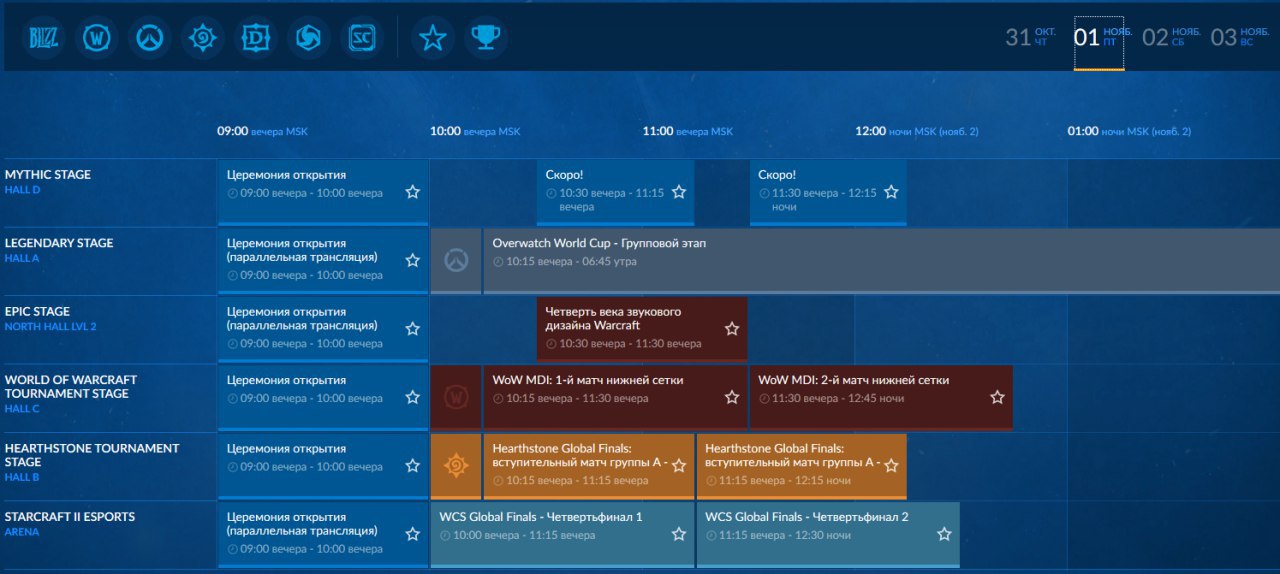Switch to 02 Nov Saturday tab
Viewport: 1280px width, 574px height.
click(1169, 38)
